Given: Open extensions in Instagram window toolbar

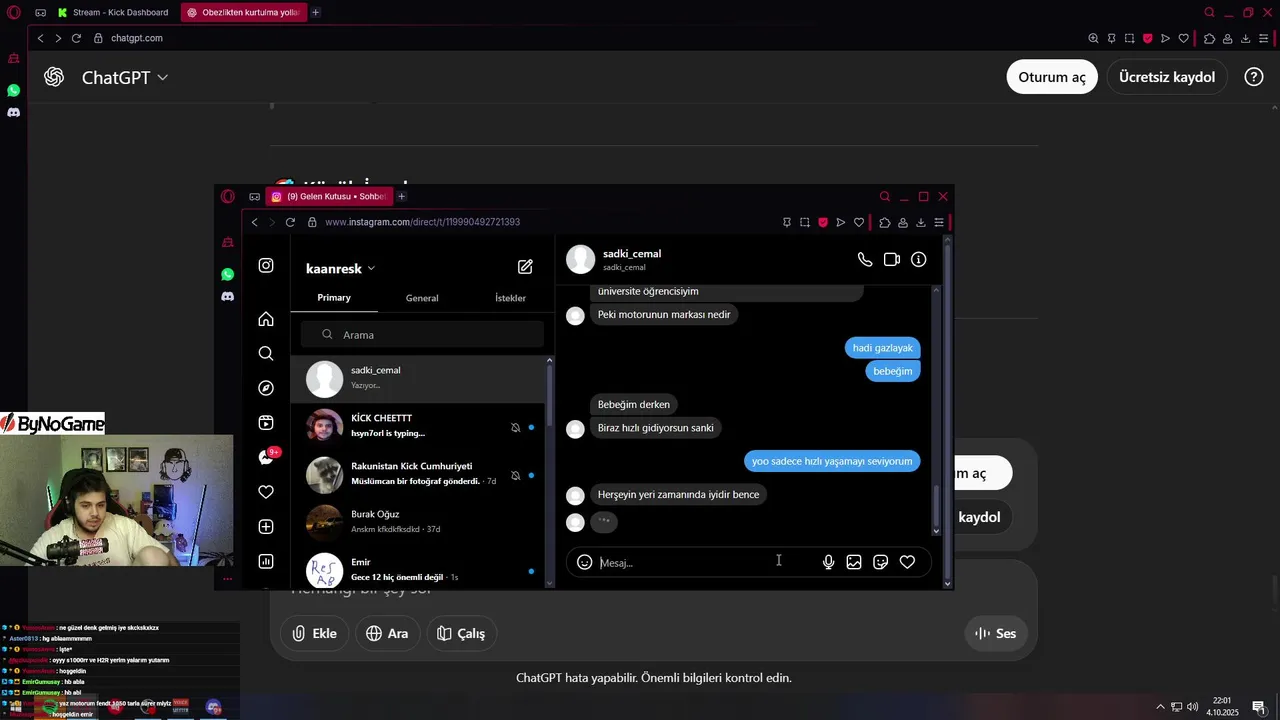Looking at the screenshot, I should coord(885,222).
